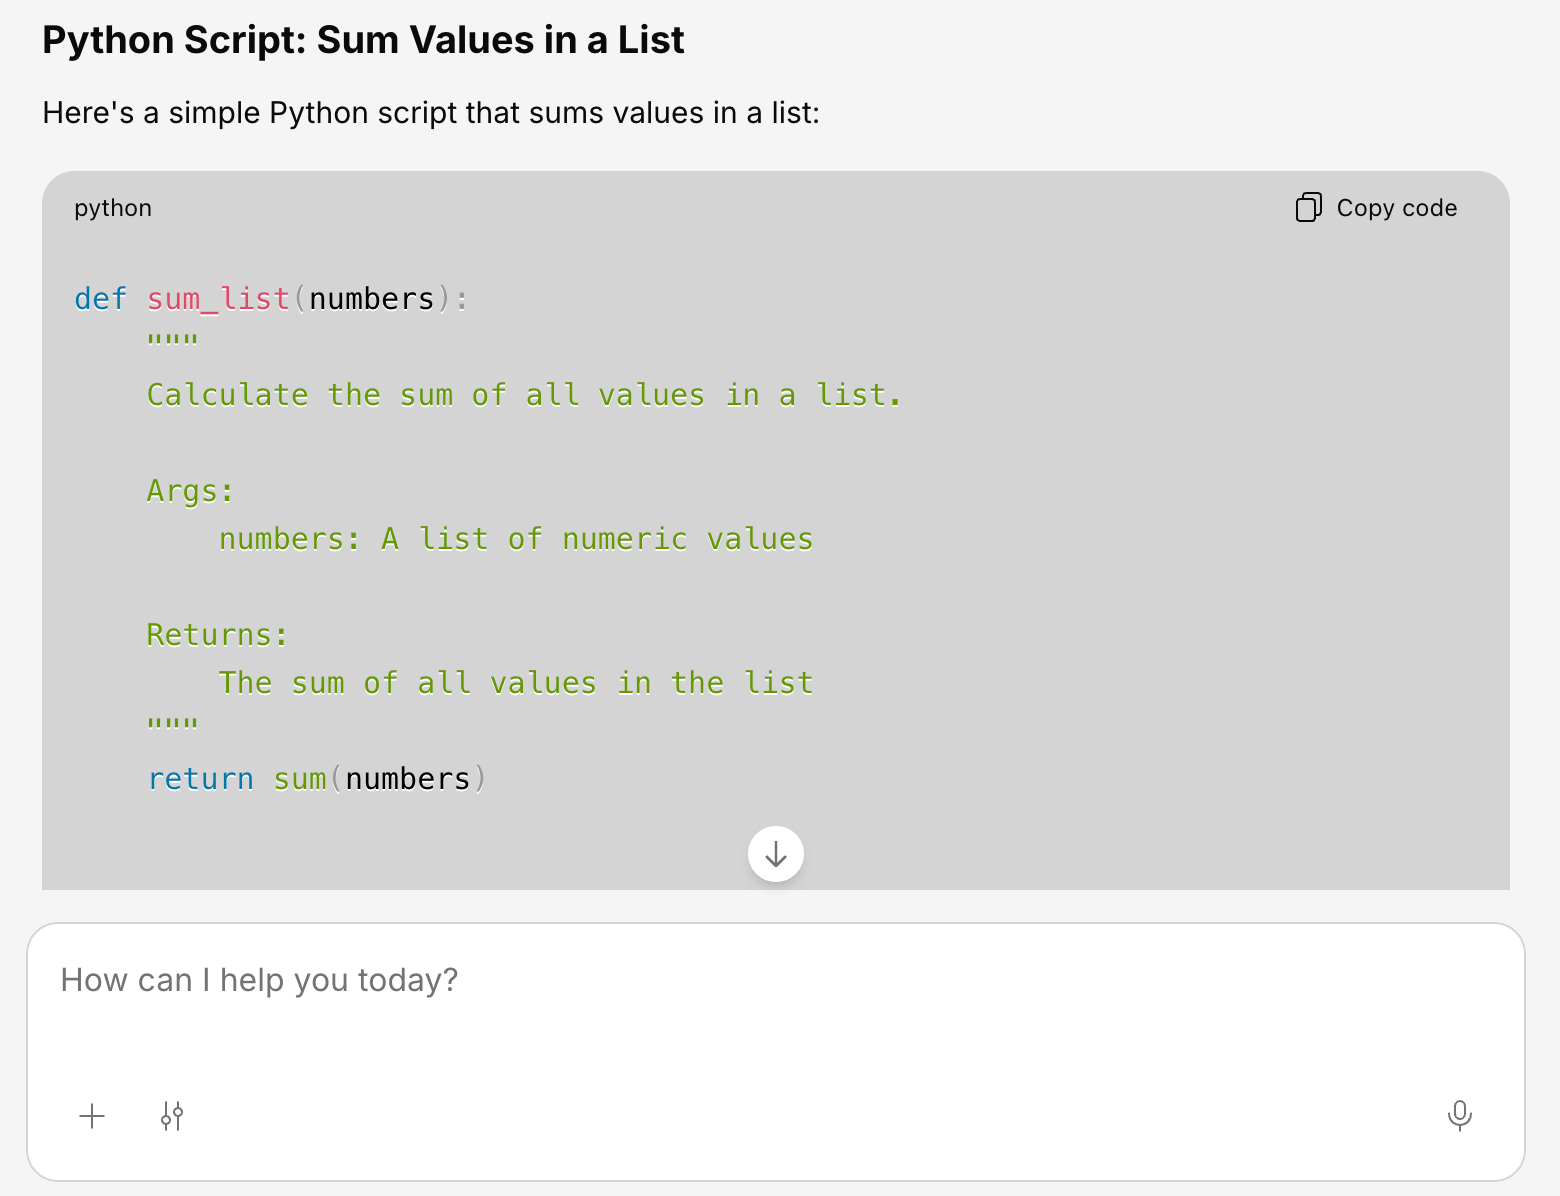This screenshot has height=1196, width=1560.
Task: Click the scroll-down arrow button
Action: (775, 854)
